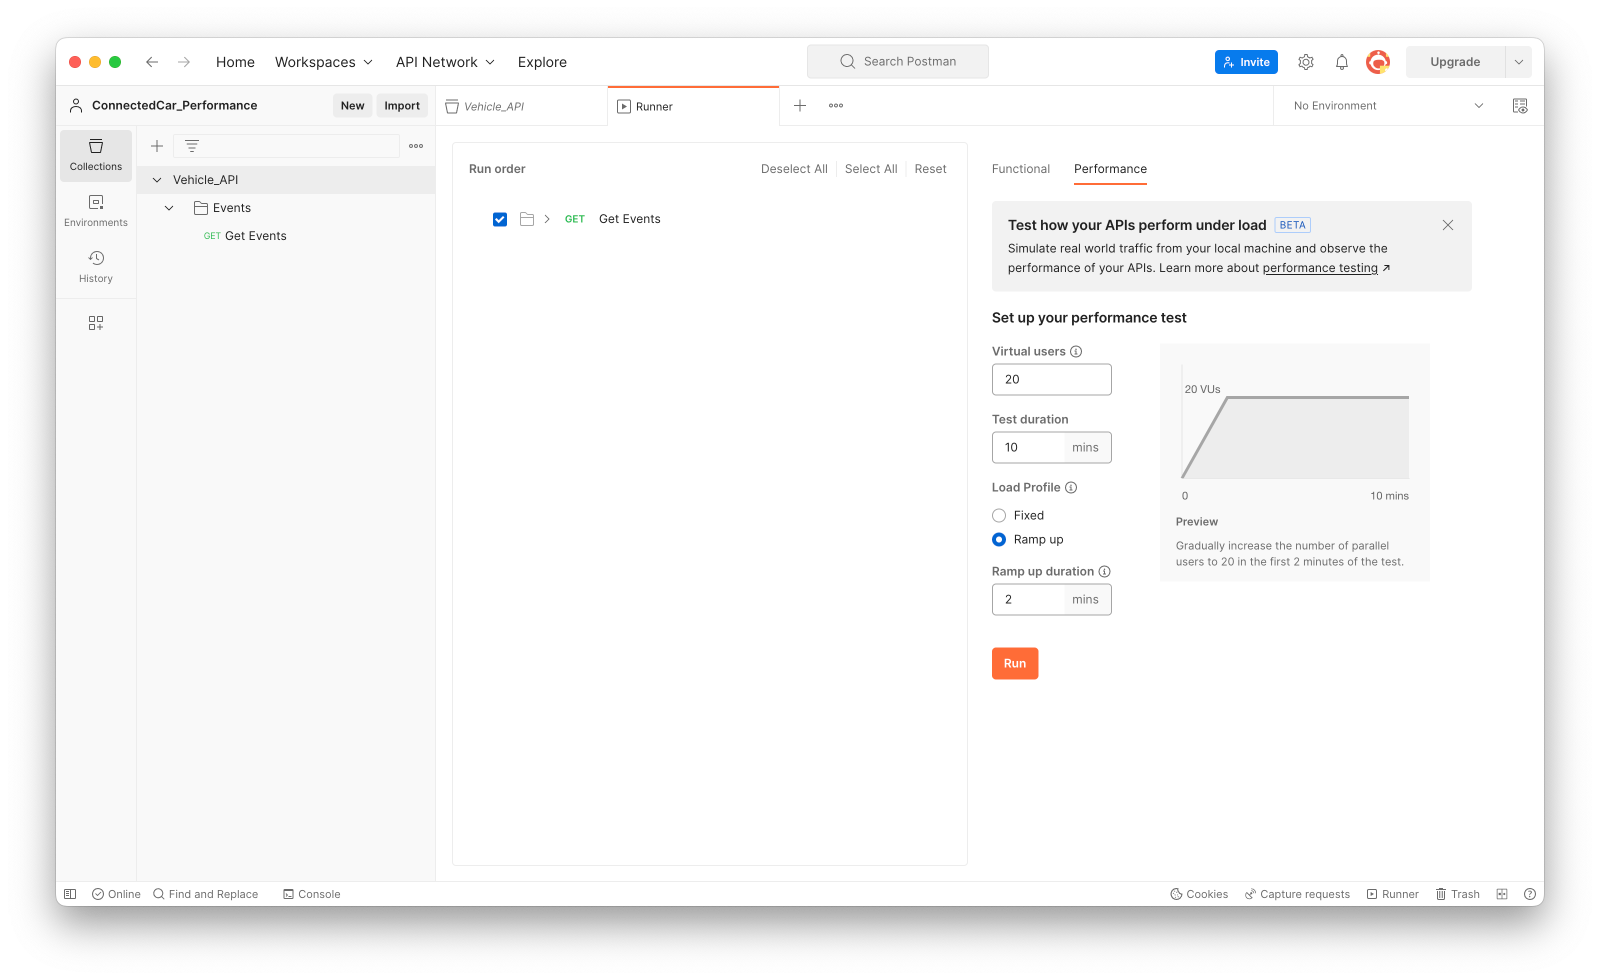Open the History sidebar panel

pyautogui.click(x=96, y=267)
